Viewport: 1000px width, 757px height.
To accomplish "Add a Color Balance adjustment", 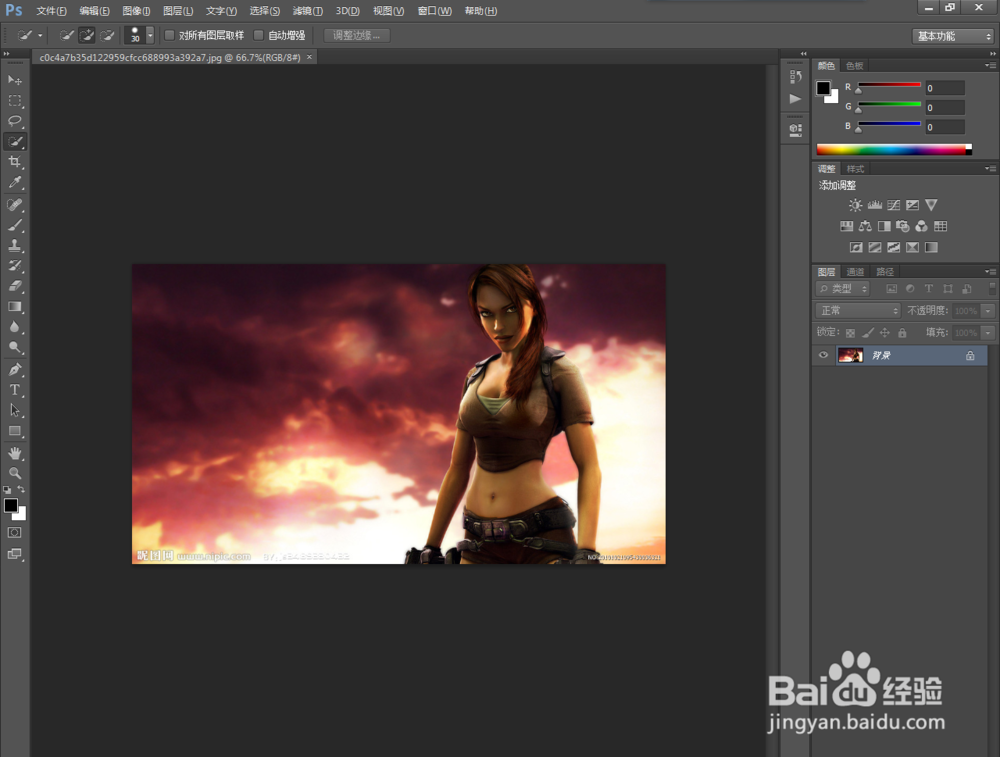I will (x=865, y=226).
